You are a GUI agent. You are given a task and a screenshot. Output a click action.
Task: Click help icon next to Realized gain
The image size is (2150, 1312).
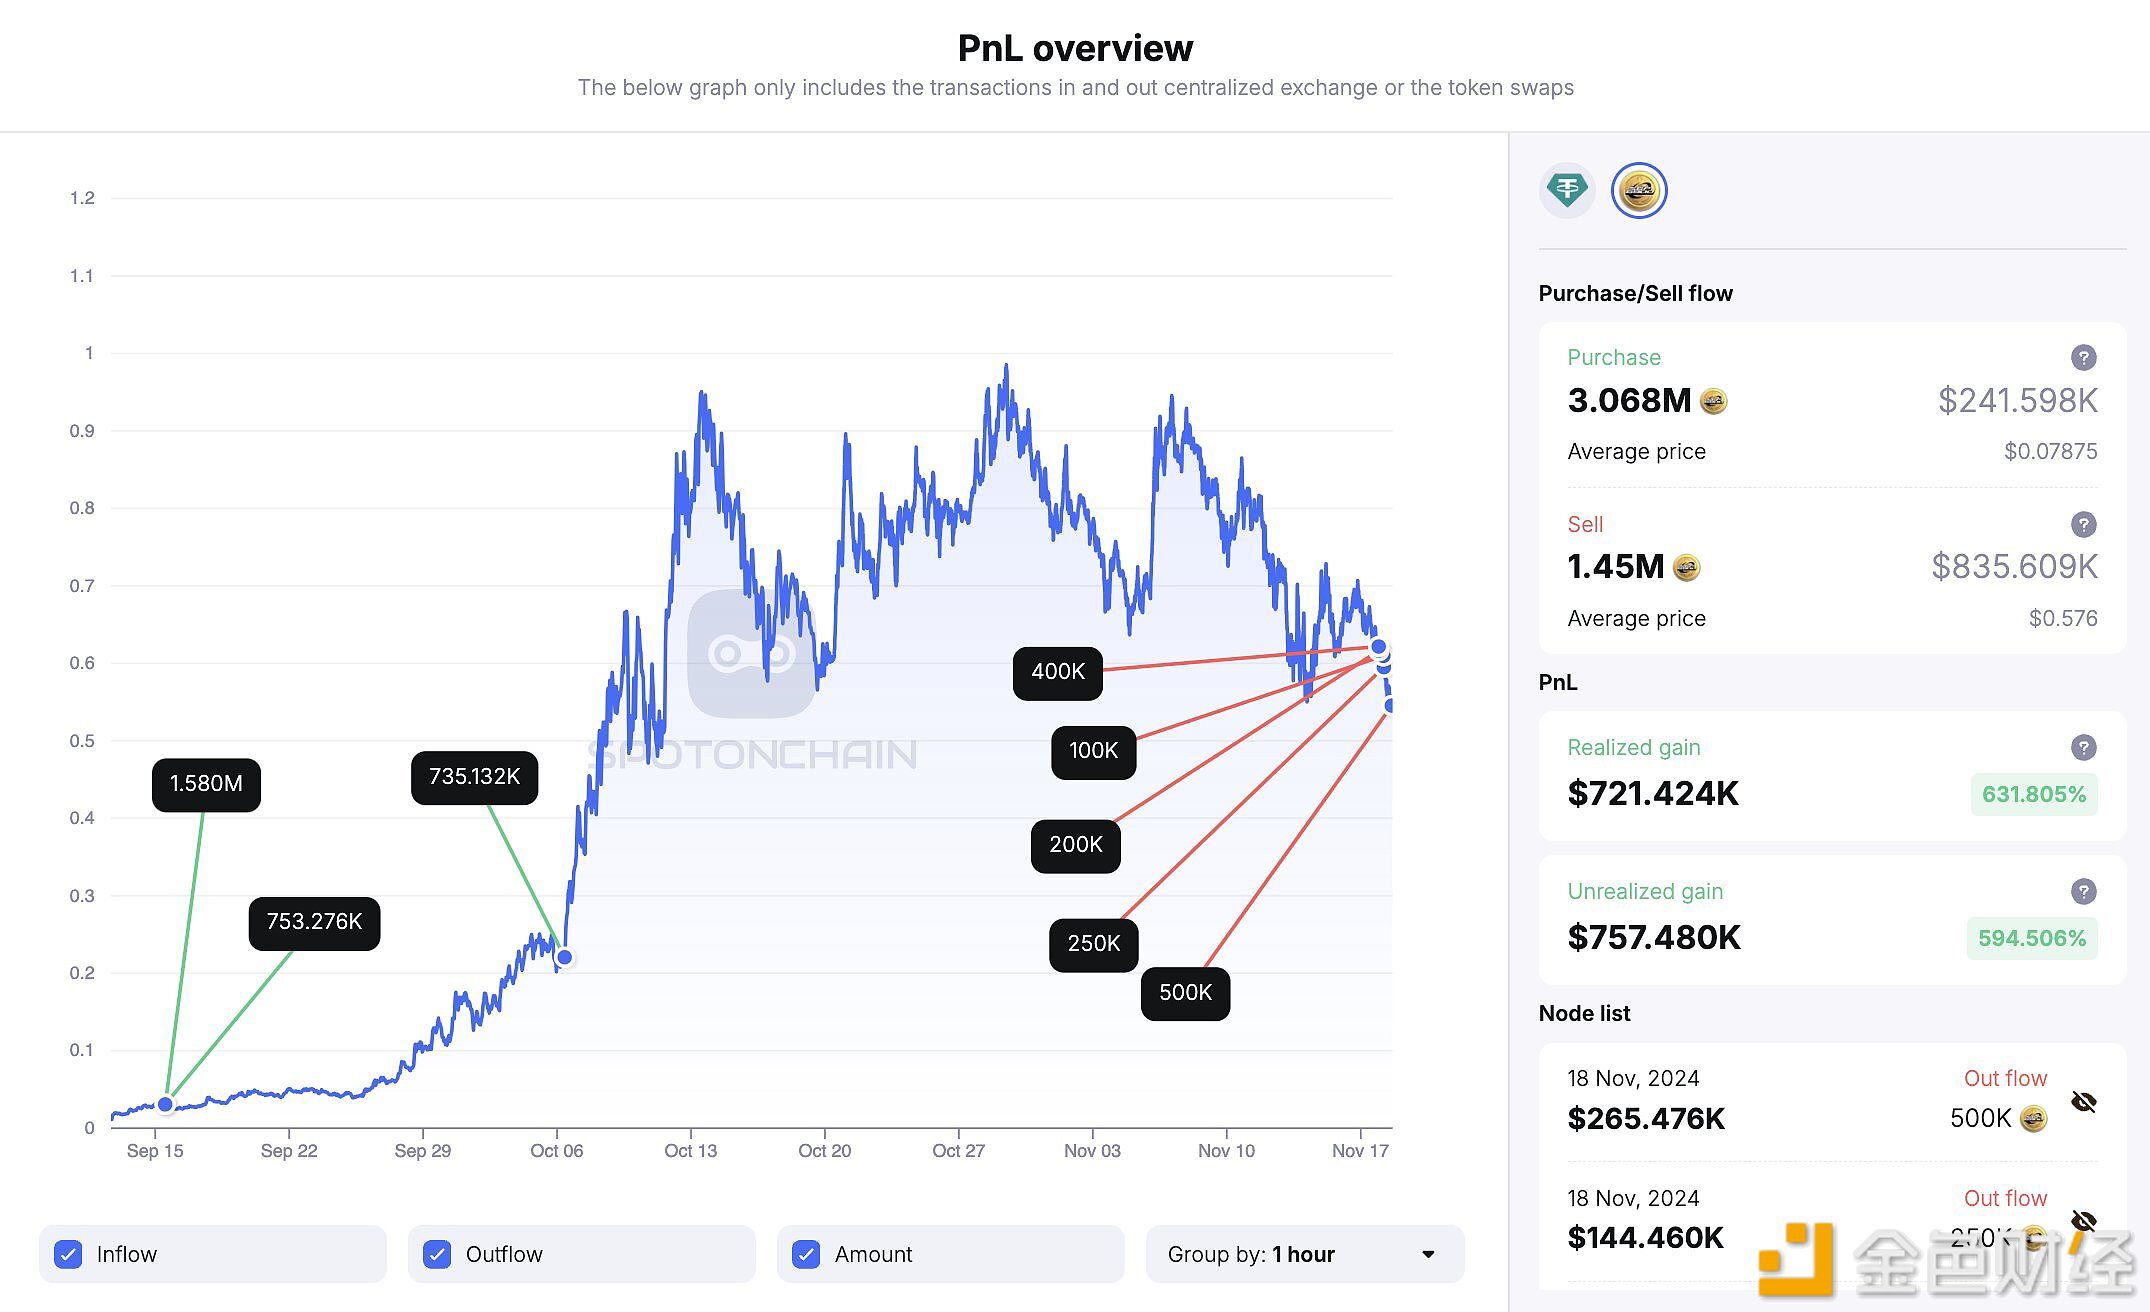pos(2083,747)
